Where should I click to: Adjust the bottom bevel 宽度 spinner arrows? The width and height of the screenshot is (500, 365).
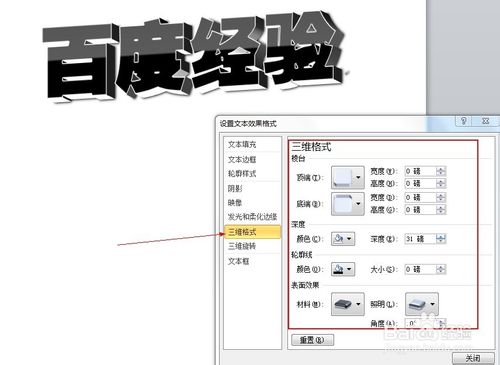(441, 198)
